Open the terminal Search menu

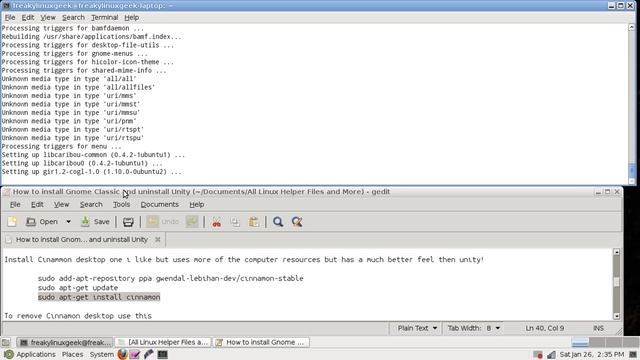point(73,18)
